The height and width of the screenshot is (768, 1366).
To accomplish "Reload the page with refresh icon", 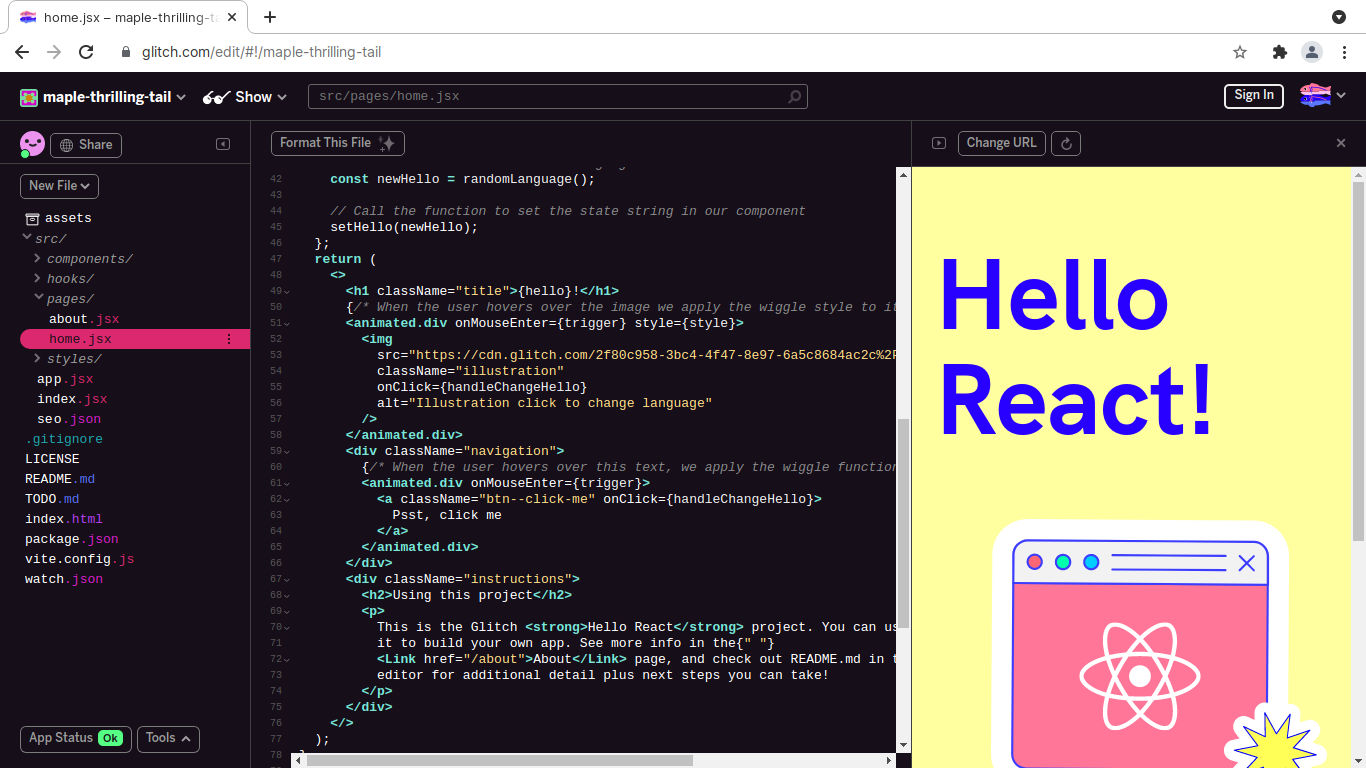I will pos(86,52).
